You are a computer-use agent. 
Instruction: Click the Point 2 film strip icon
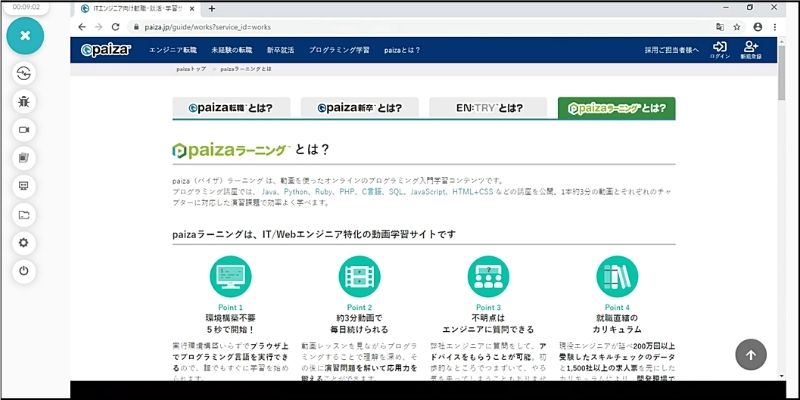(360, 277)
